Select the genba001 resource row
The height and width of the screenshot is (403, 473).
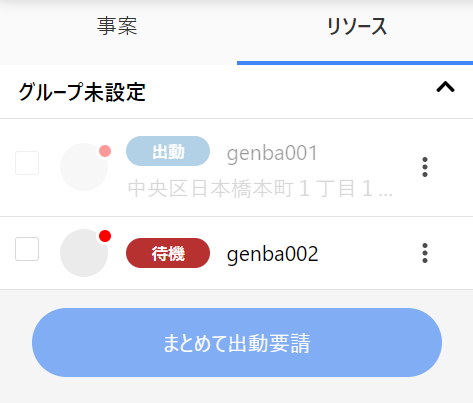point(236,167)
